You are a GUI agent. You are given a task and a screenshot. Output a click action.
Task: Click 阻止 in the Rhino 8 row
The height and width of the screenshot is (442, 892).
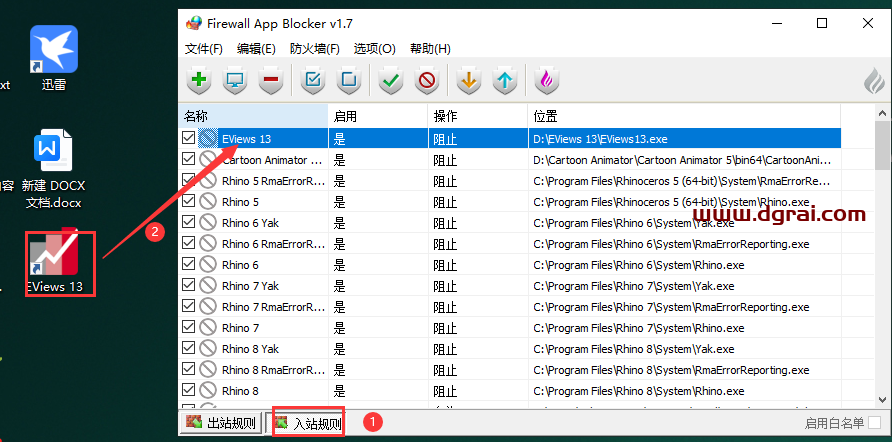[445, 391]
